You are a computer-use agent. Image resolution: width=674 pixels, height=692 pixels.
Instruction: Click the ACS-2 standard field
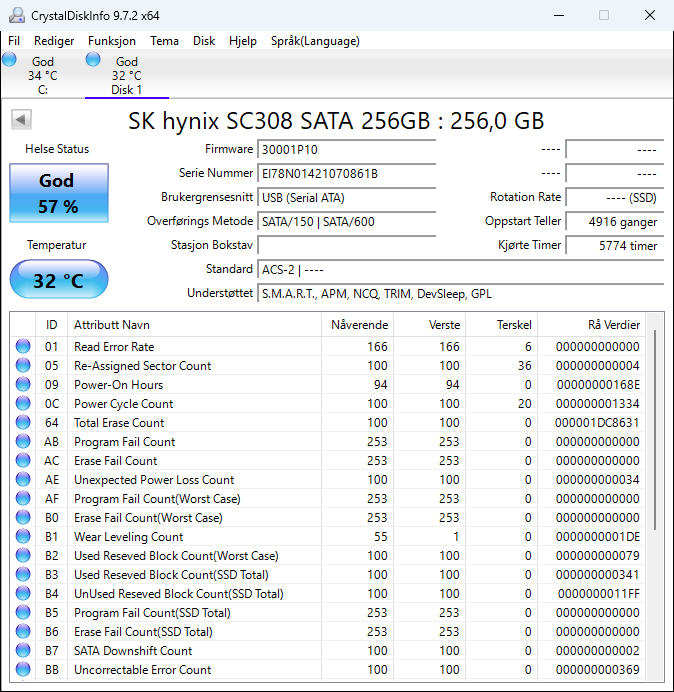click(460, 269)
